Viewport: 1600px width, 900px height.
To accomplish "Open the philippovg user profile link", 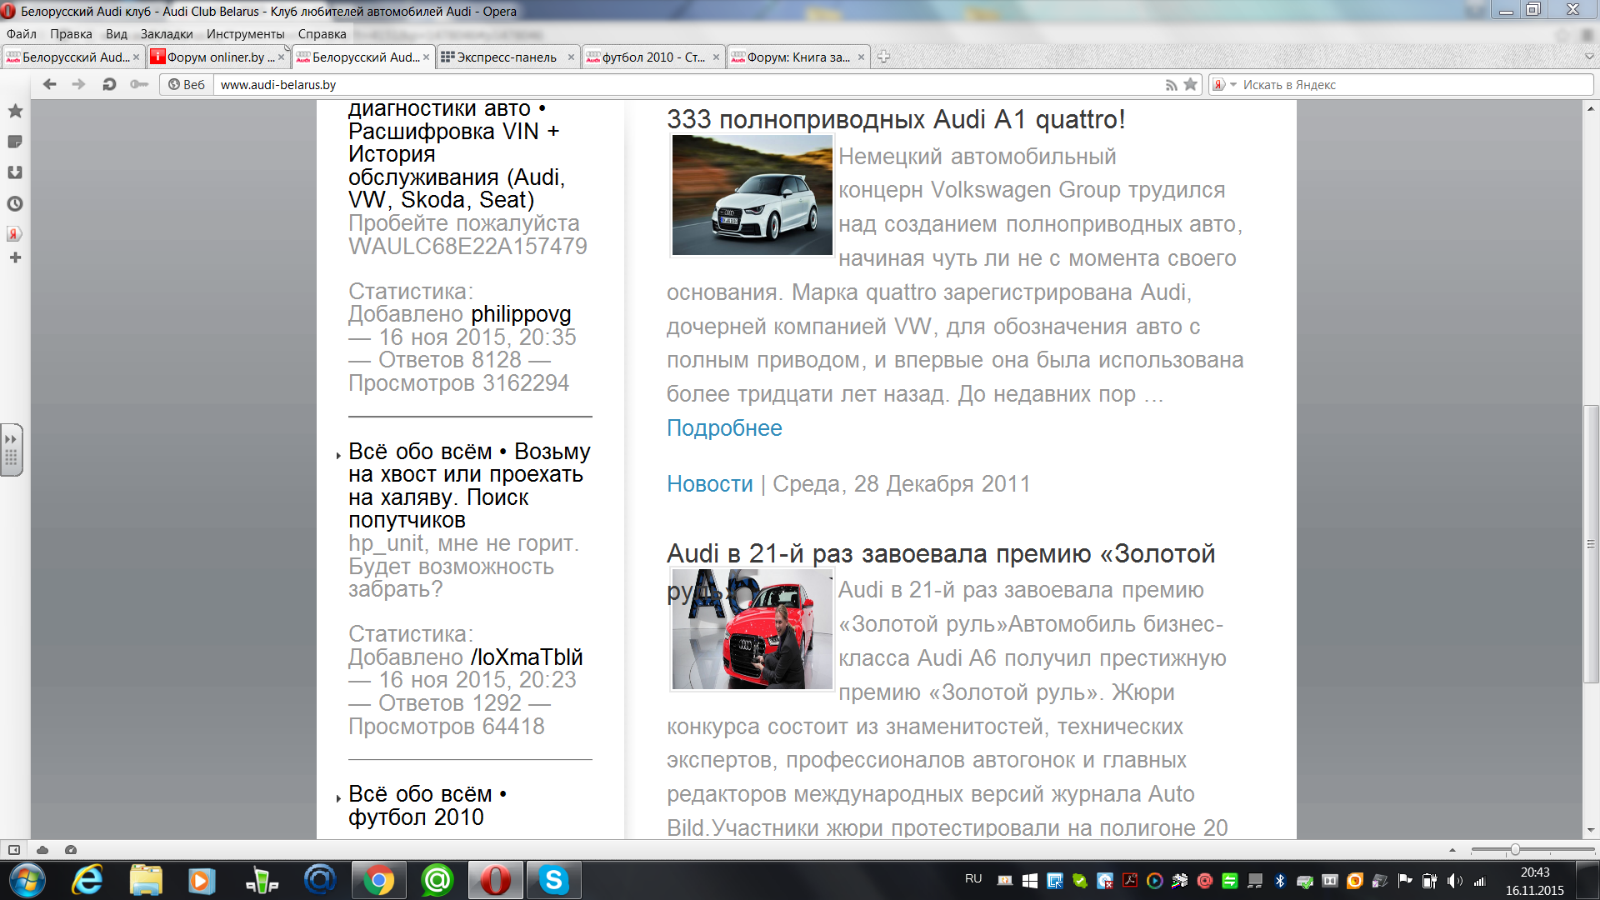I will coord(521,314).
